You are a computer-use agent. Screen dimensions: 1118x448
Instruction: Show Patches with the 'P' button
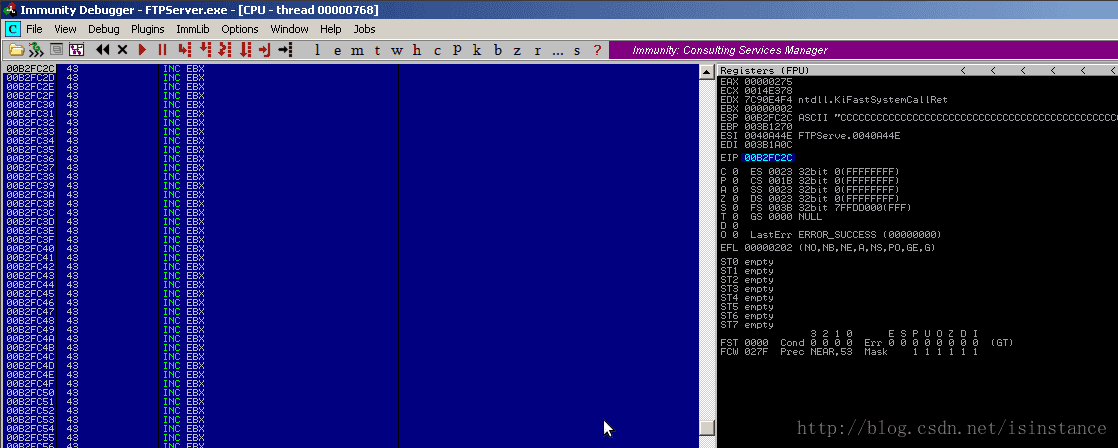click(x=457, y=50)
